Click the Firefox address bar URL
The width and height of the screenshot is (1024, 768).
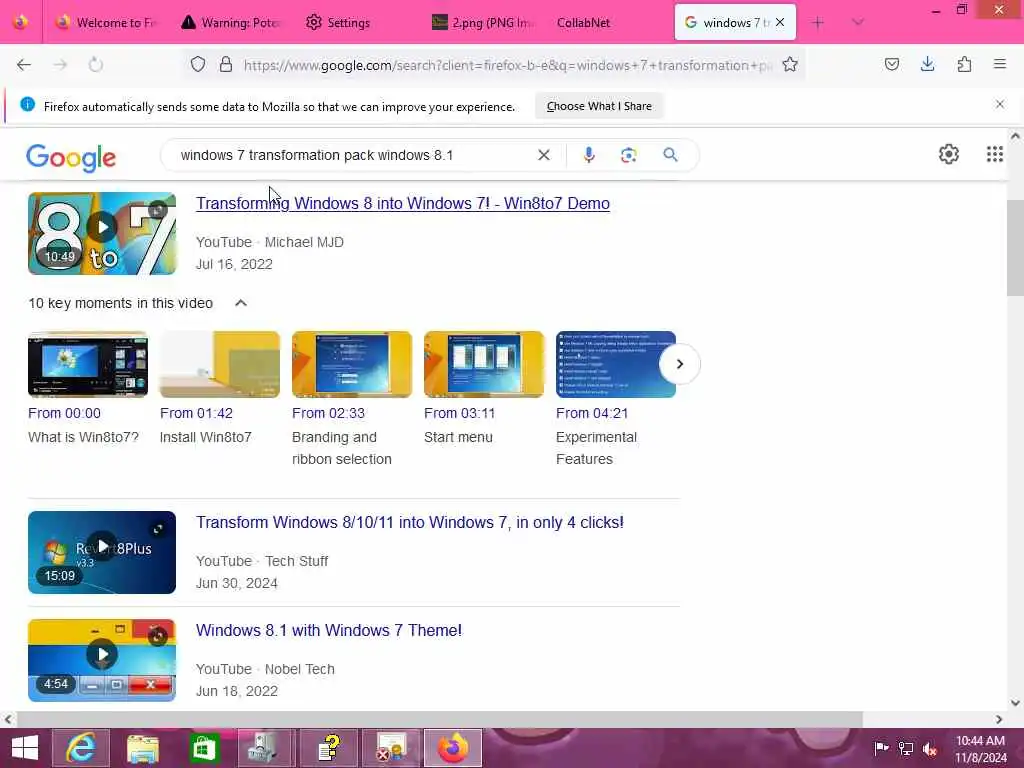pos(508,65)
